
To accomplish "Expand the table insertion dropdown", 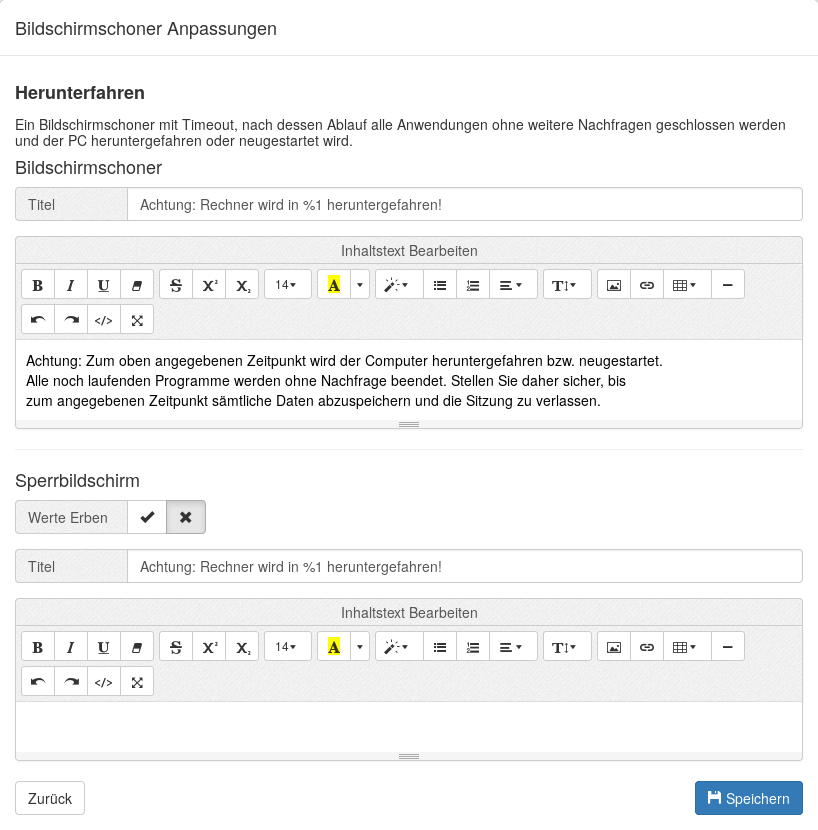I will (x=686, y=284).
